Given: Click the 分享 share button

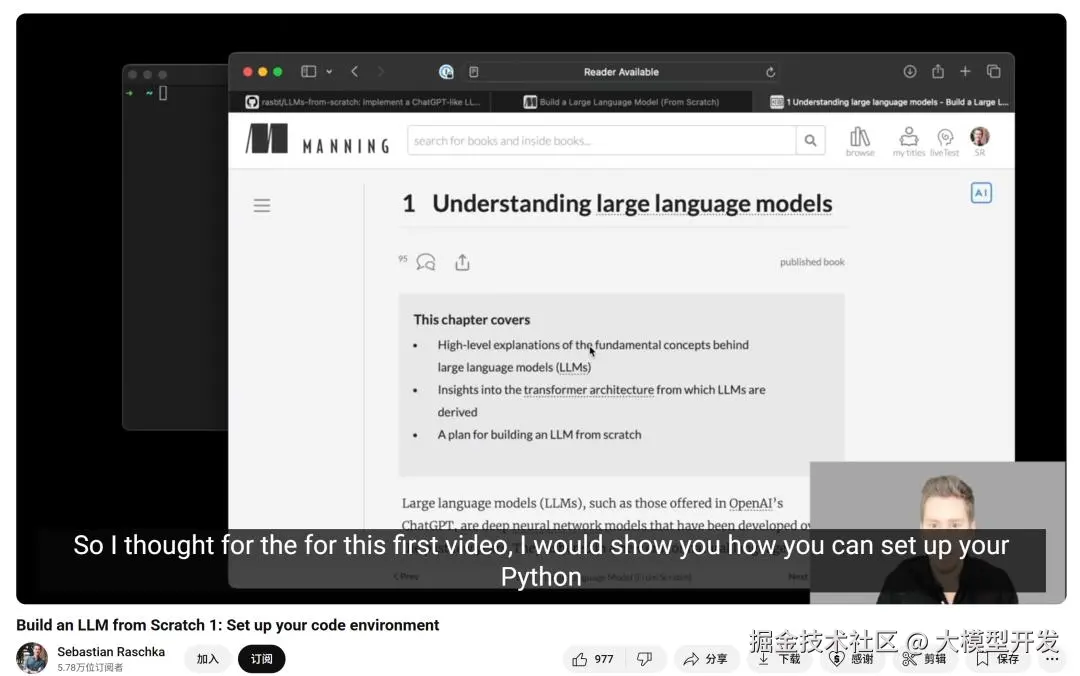Looking at the screenshot, I should tap(706, 659).
